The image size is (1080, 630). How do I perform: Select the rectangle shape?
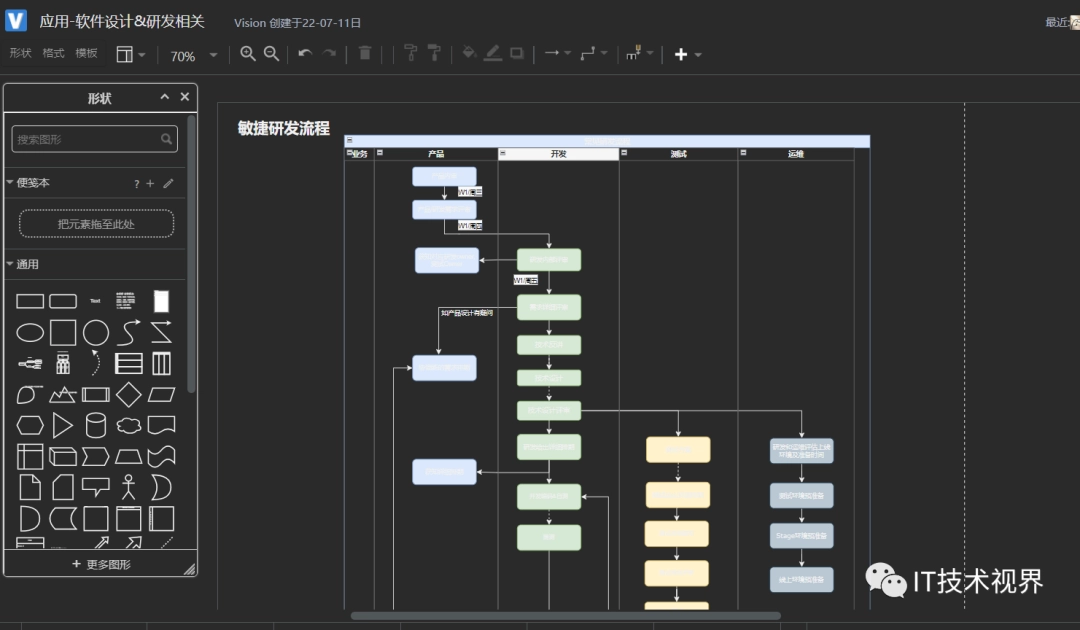pyautogui.click(x=30, y=301)
